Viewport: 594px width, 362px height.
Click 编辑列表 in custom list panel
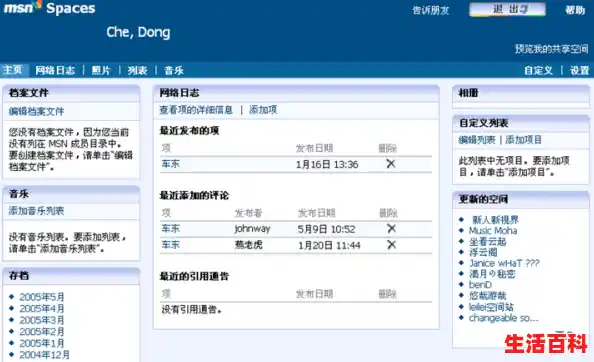pyautogui.click(x=477, y=140)
